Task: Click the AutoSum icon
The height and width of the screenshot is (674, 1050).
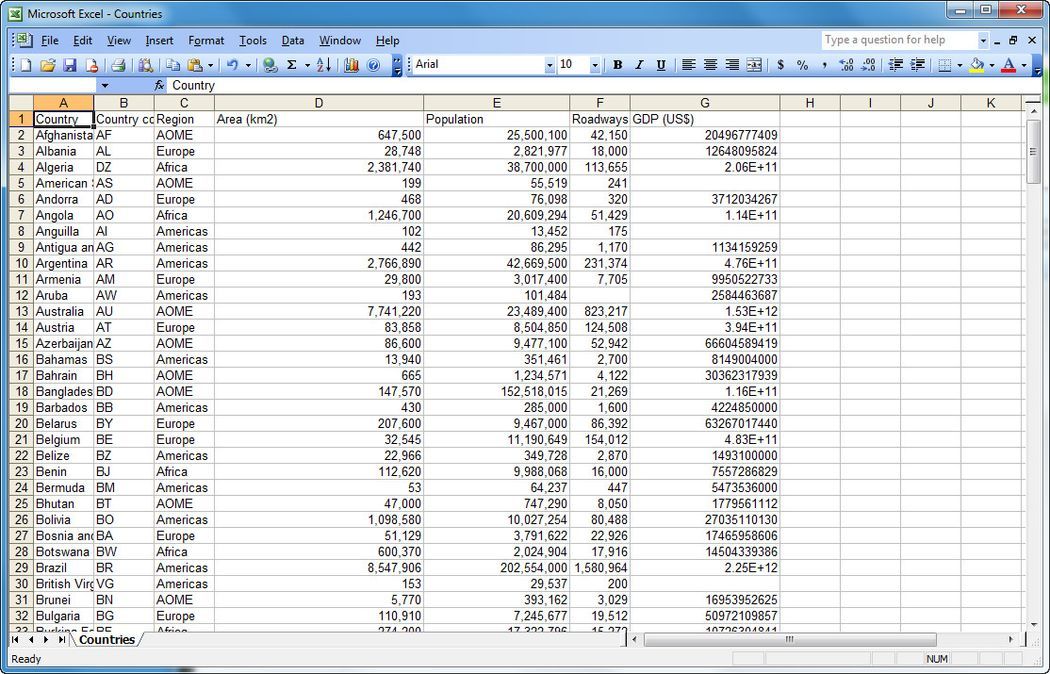Action: (290, 64)
